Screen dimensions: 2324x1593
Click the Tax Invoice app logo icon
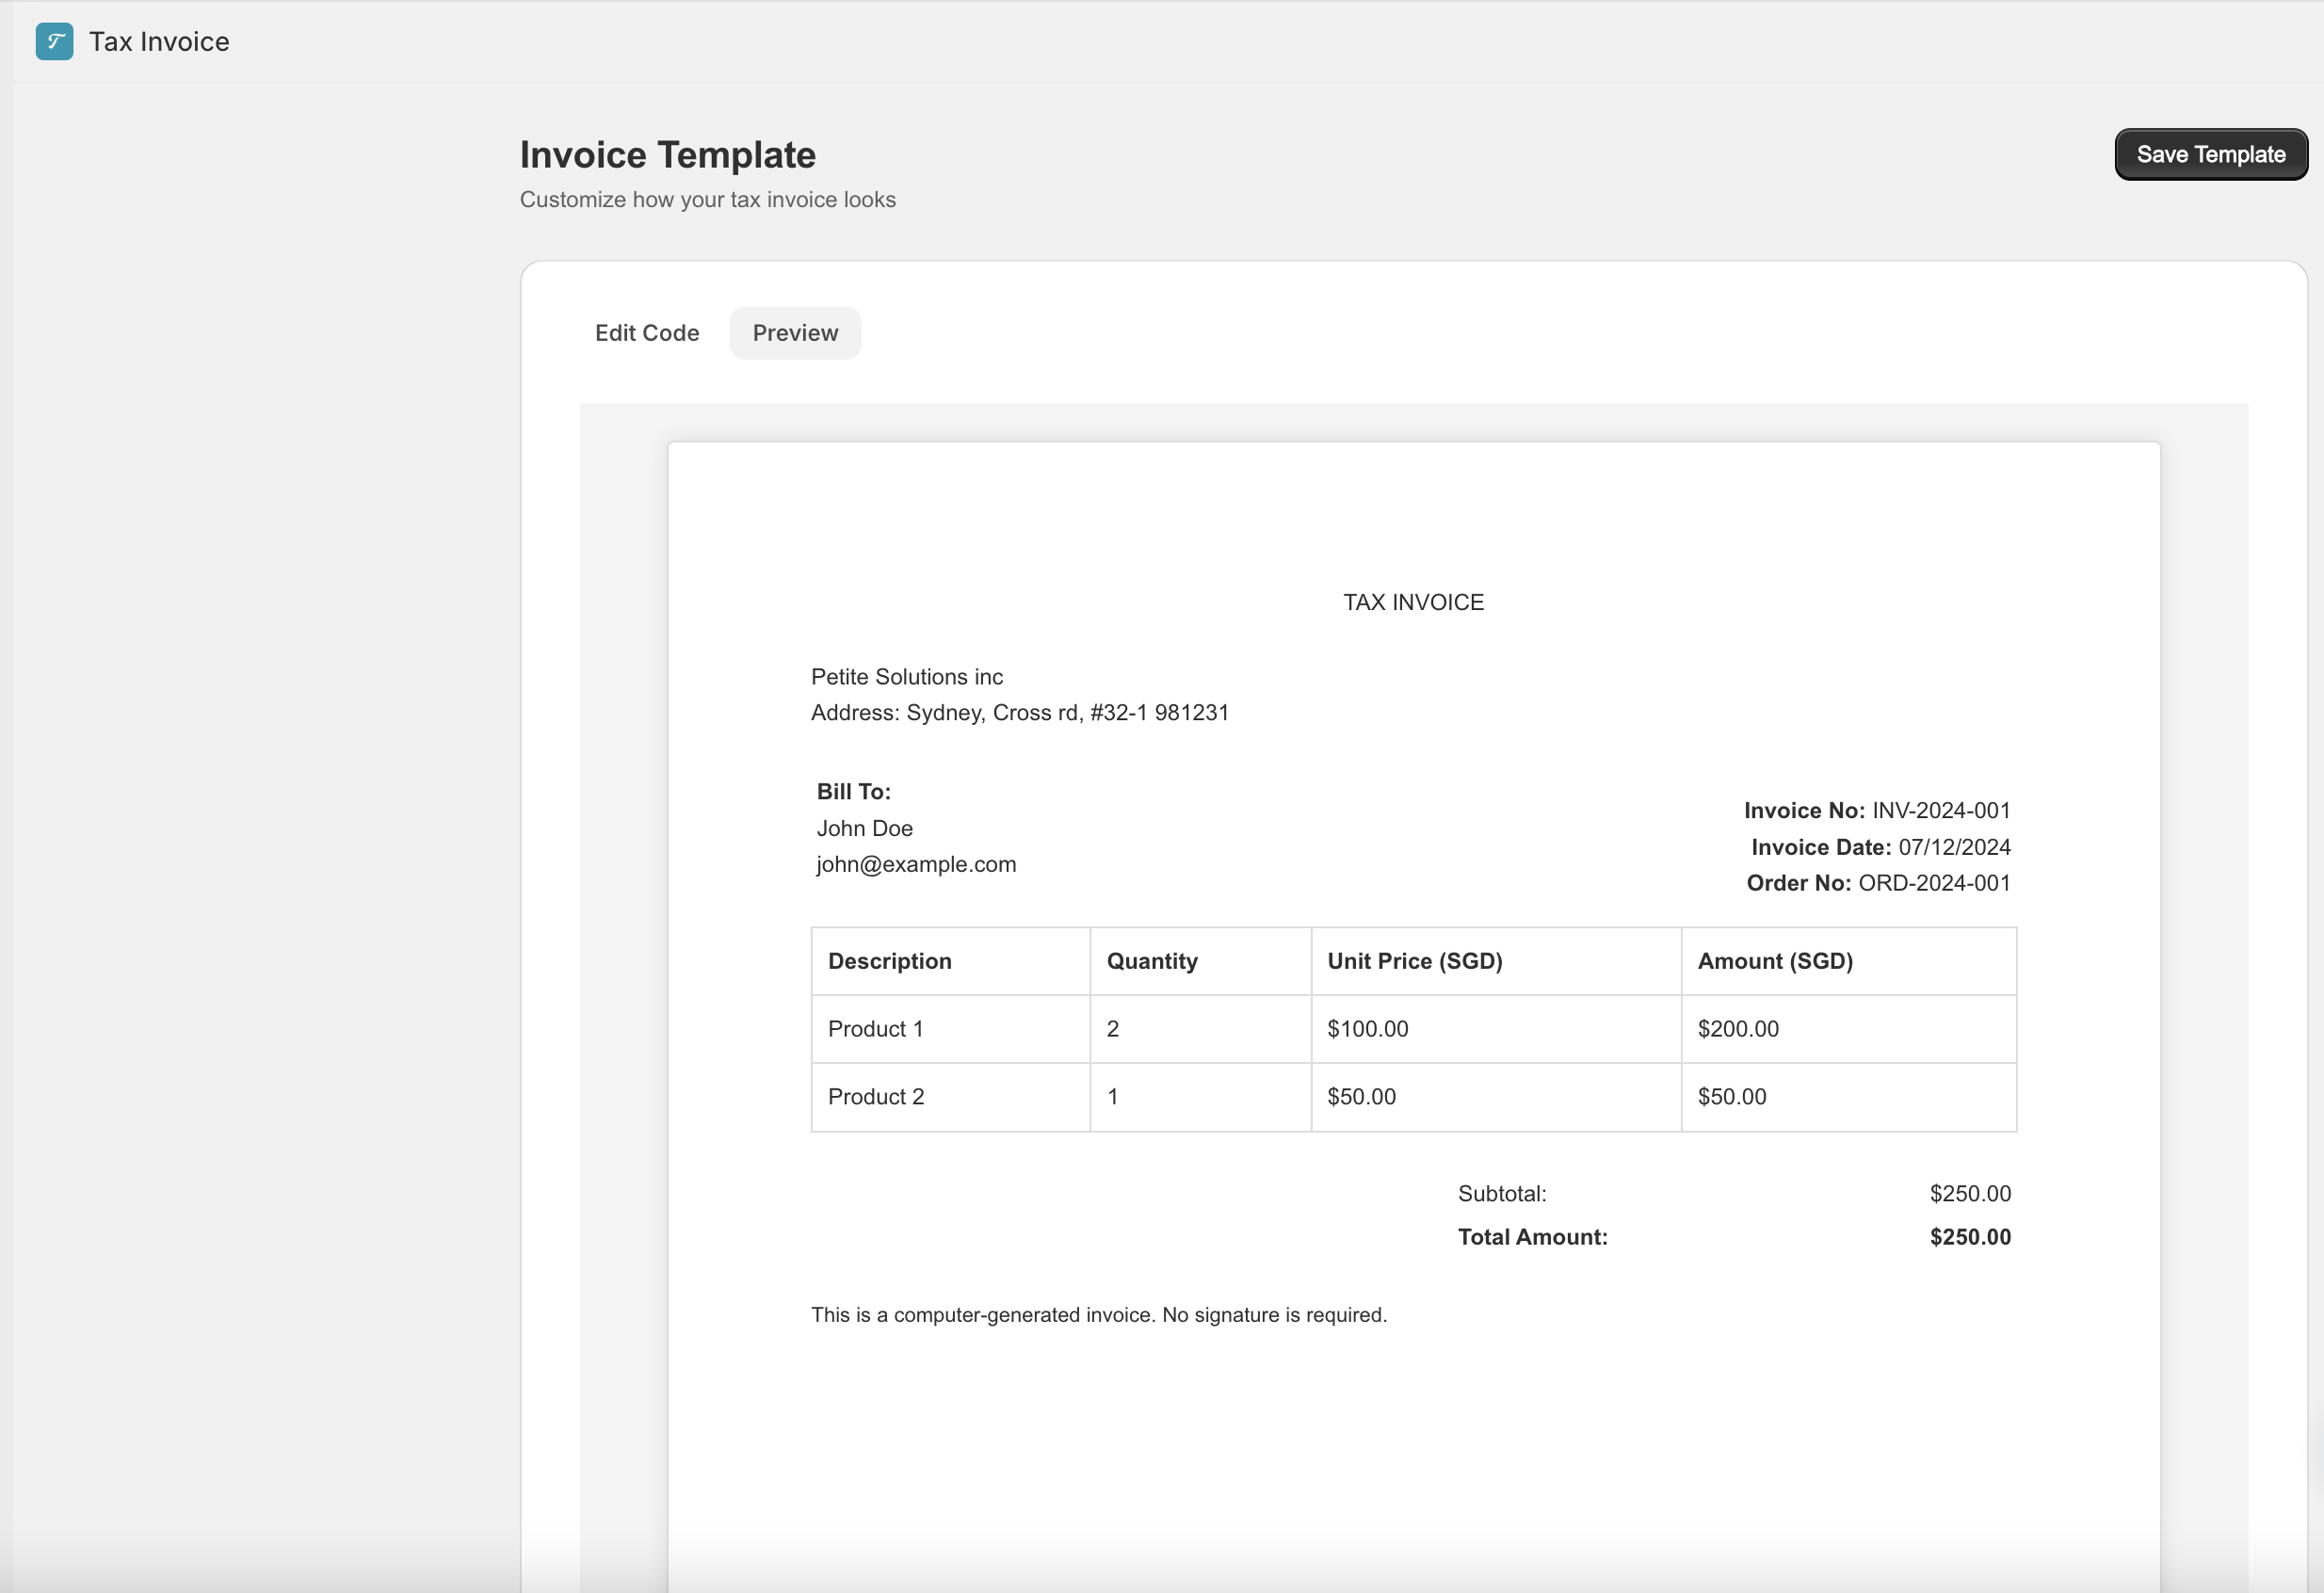[54, 41]
